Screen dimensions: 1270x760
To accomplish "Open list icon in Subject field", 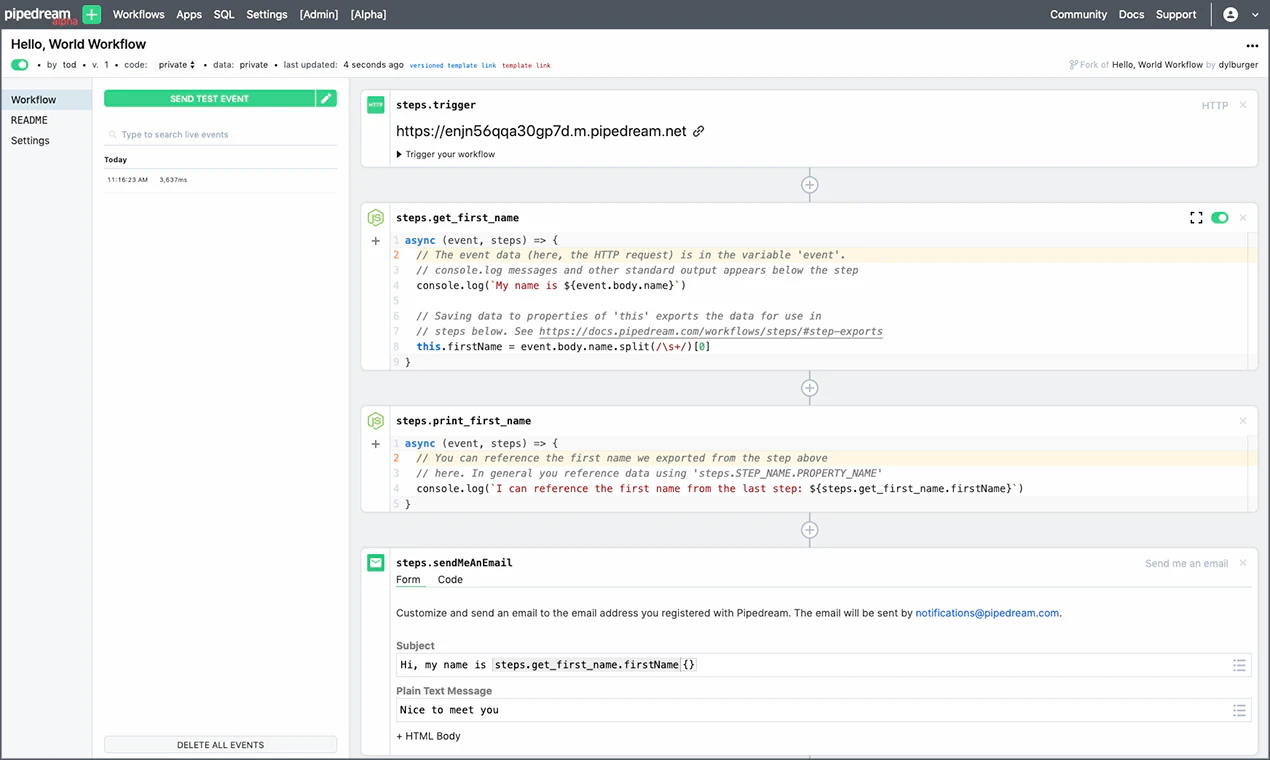I will [x=1239, y=665].
